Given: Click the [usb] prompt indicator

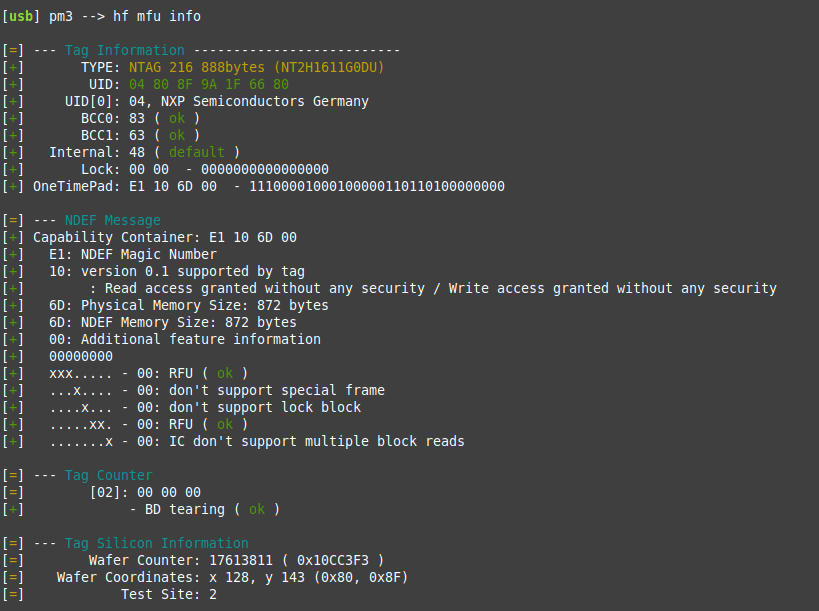Looking at the screenshot, I should tap(24, 16).
